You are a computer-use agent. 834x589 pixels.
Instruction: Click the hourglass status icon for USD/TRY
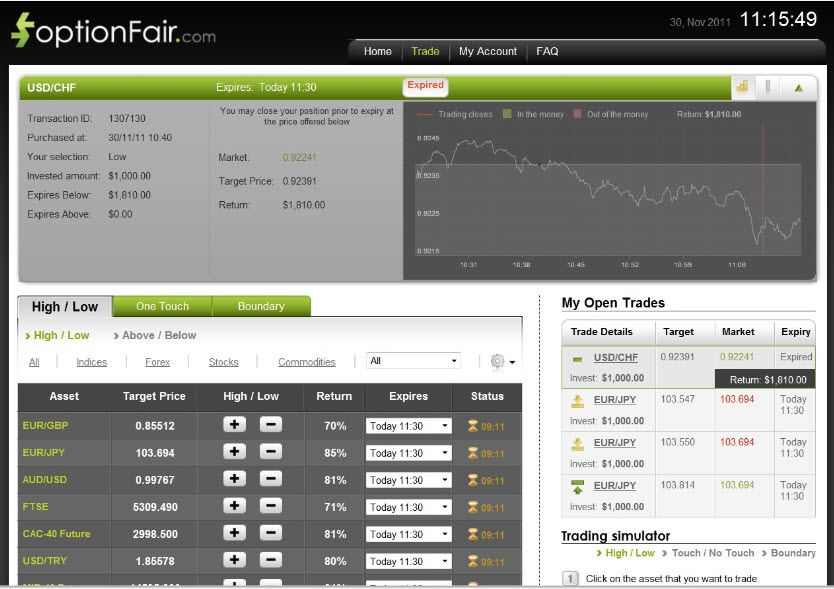472,561
